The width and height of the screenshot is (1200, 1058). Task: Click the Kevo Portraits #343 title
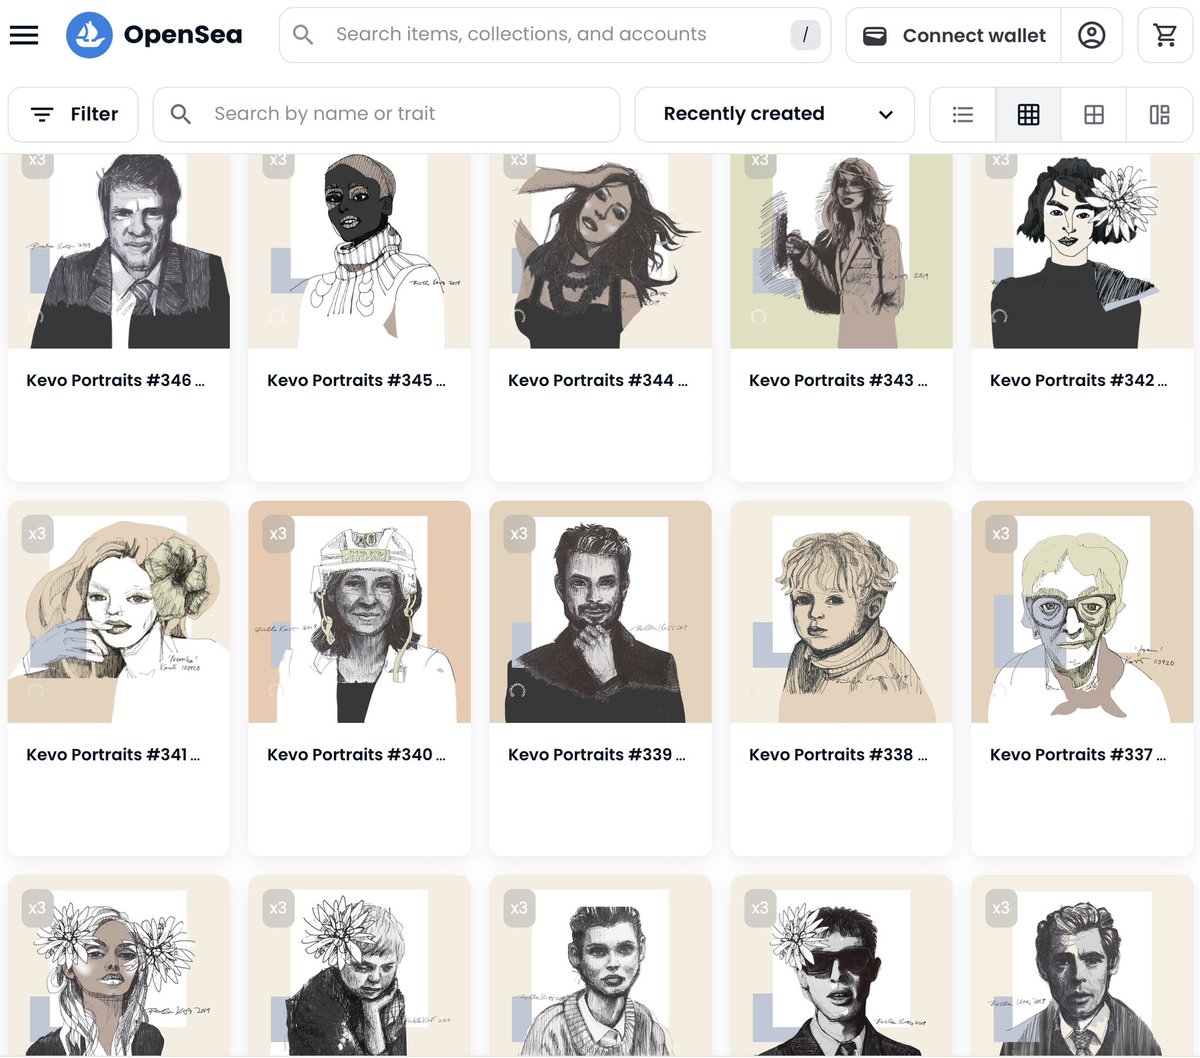(x=838, y=380)
